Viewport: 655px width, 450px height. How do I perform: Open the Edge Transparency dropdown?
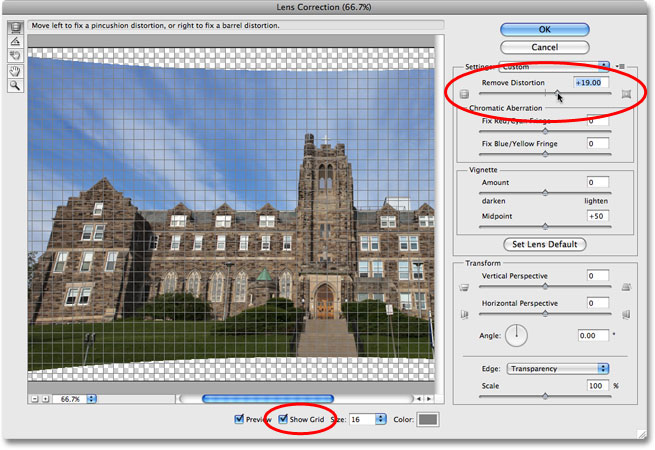pos(557,369)
